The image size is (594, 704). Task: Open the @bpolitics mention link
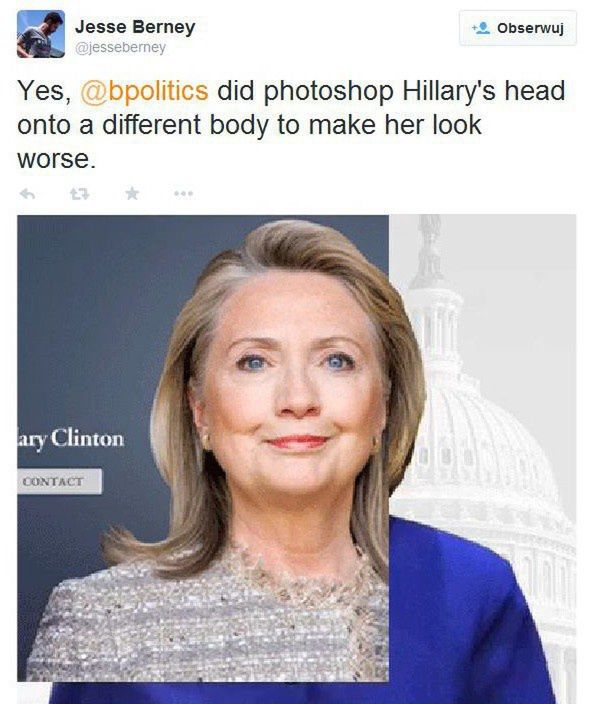click(x=144, y=91)
